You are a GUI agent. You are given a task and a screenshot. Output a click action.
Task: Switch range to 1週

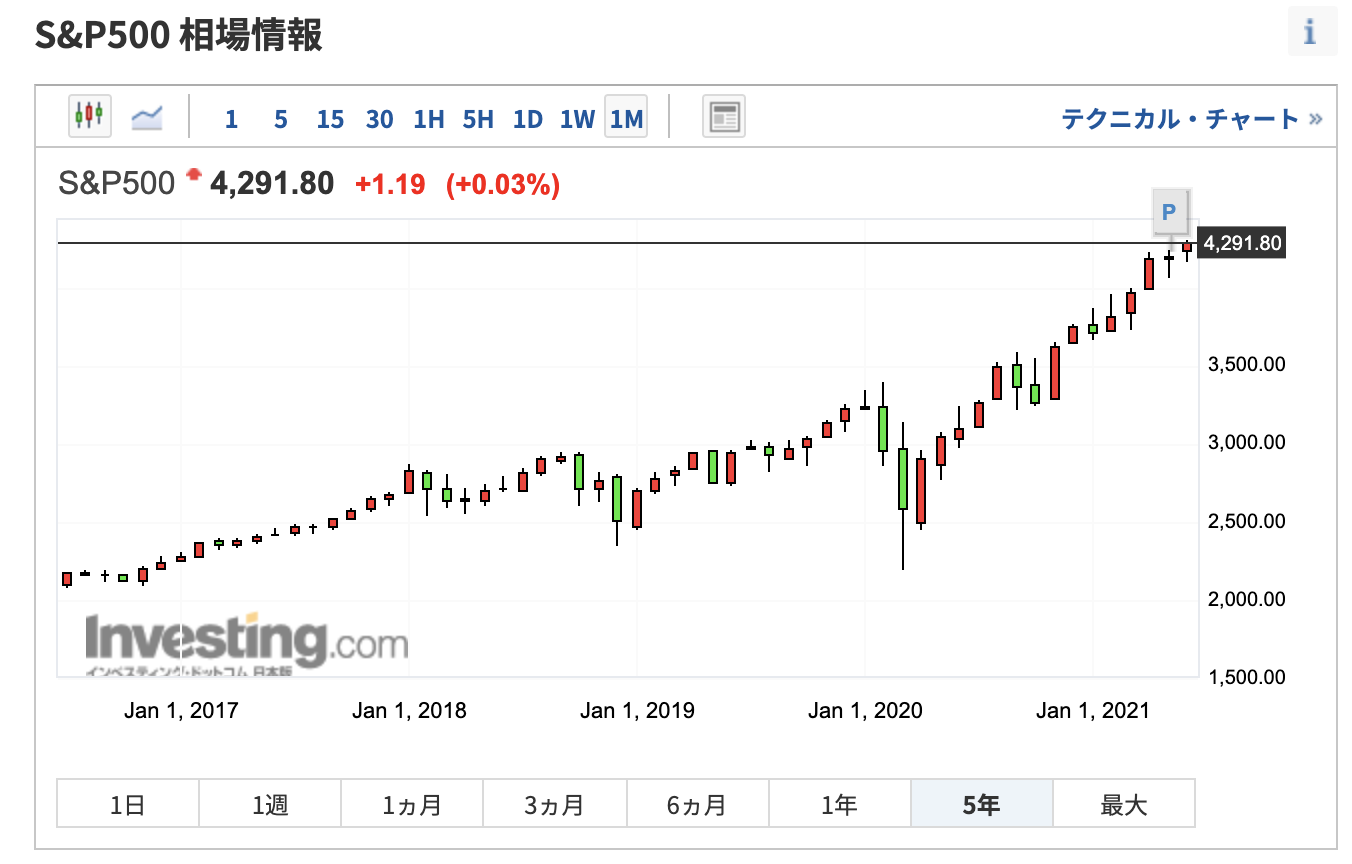coord(270,804)
